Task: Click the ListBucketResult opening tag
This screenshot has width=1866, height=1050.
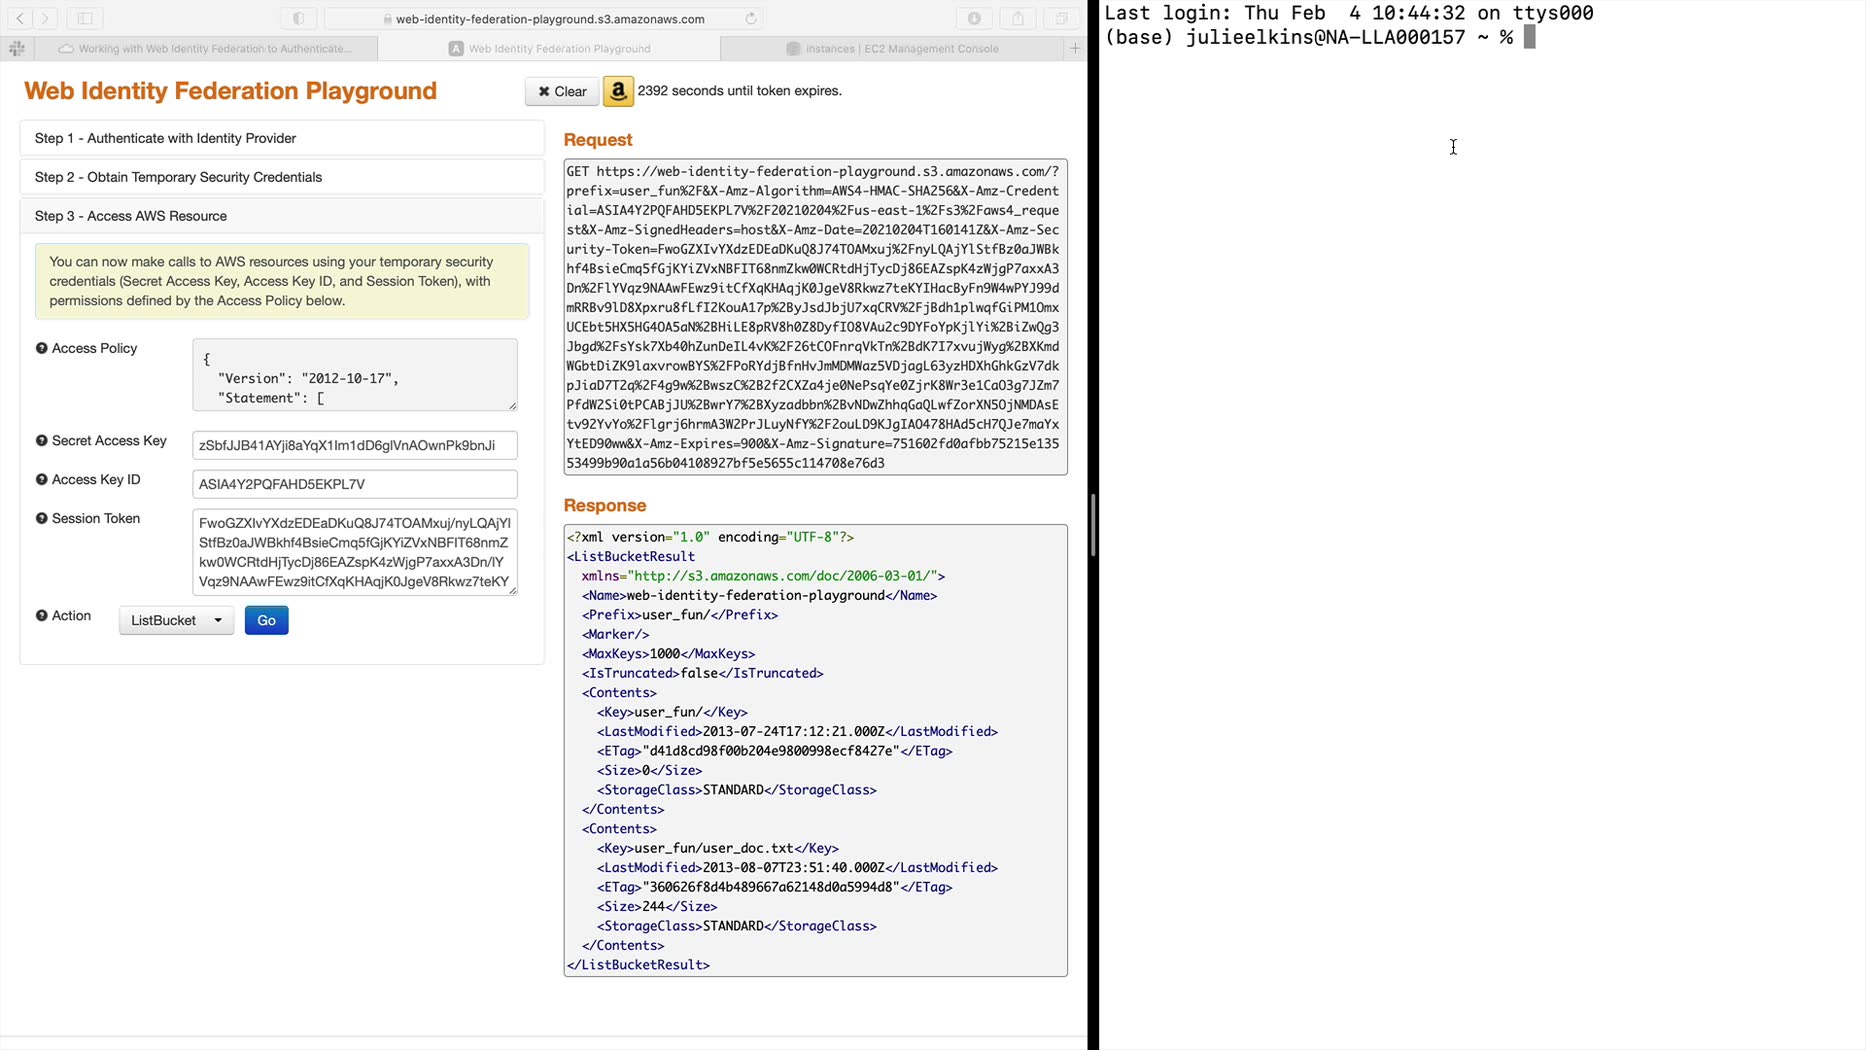Action: (631, 557)
